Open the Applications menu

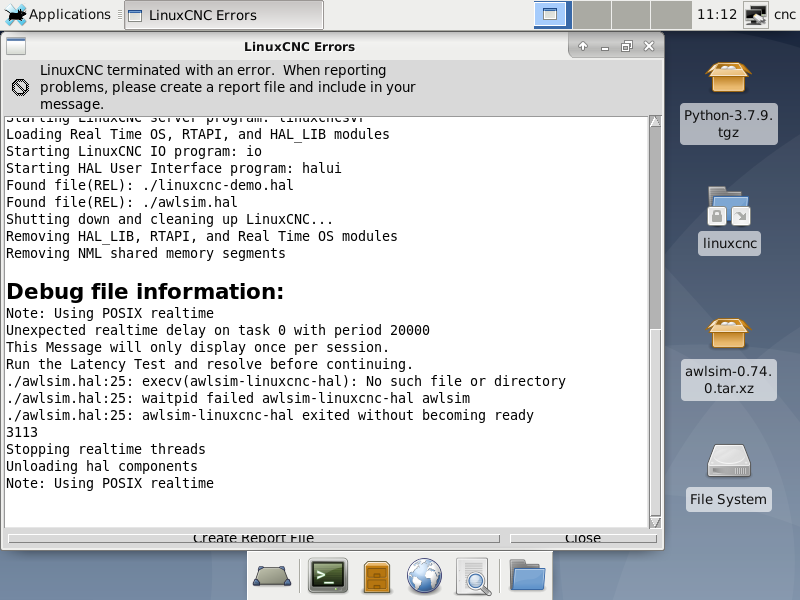pos(58,15)
